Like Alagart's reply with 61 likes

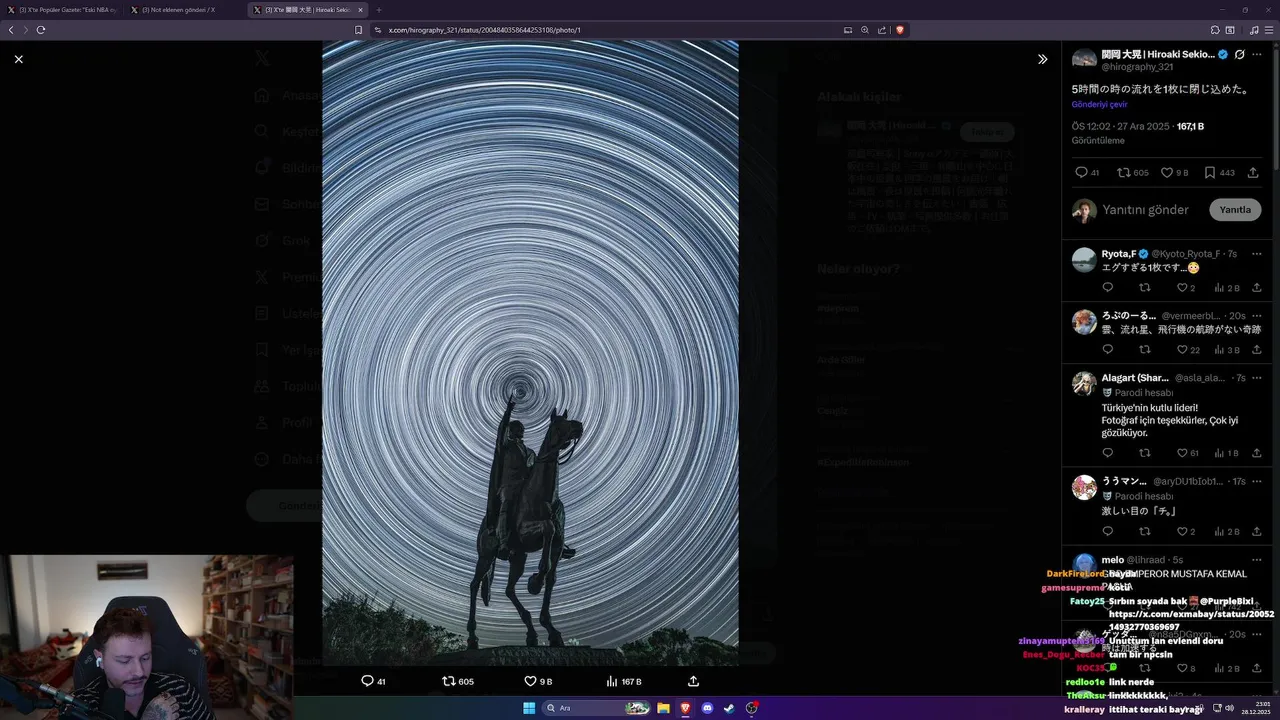(x=1182, y=453)
